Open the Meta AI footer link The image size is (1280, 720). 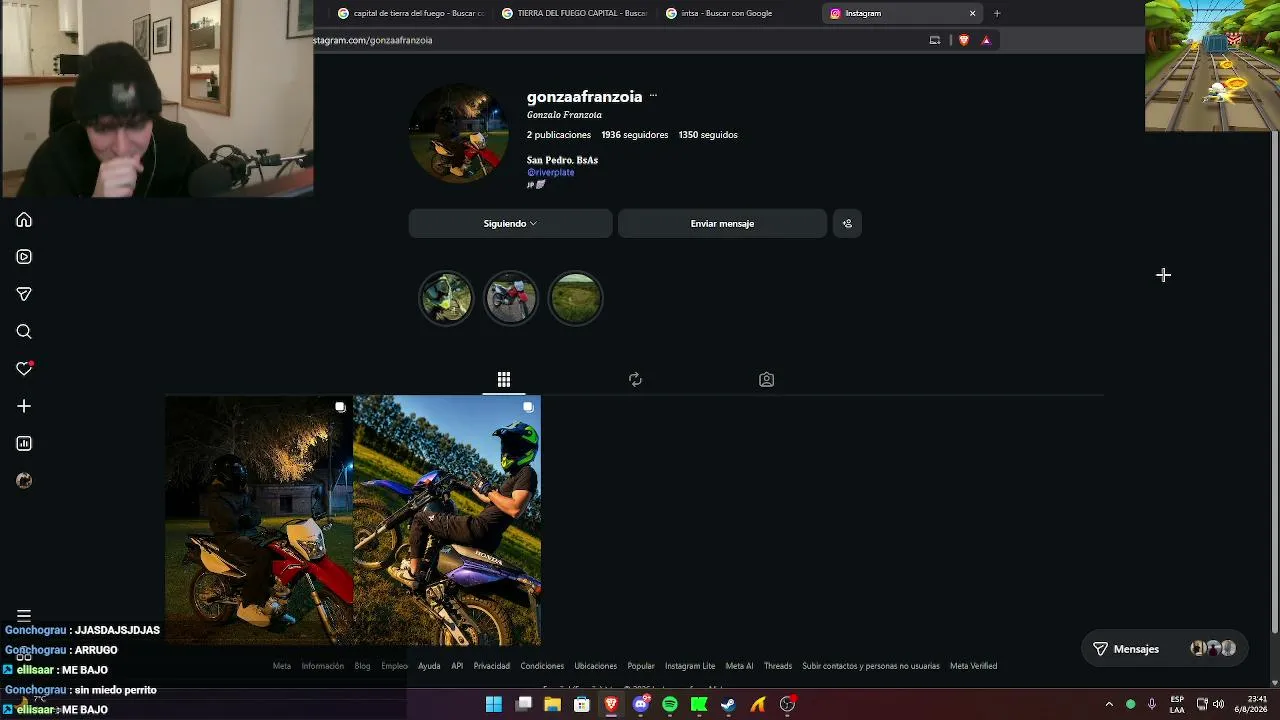[740, 666]
